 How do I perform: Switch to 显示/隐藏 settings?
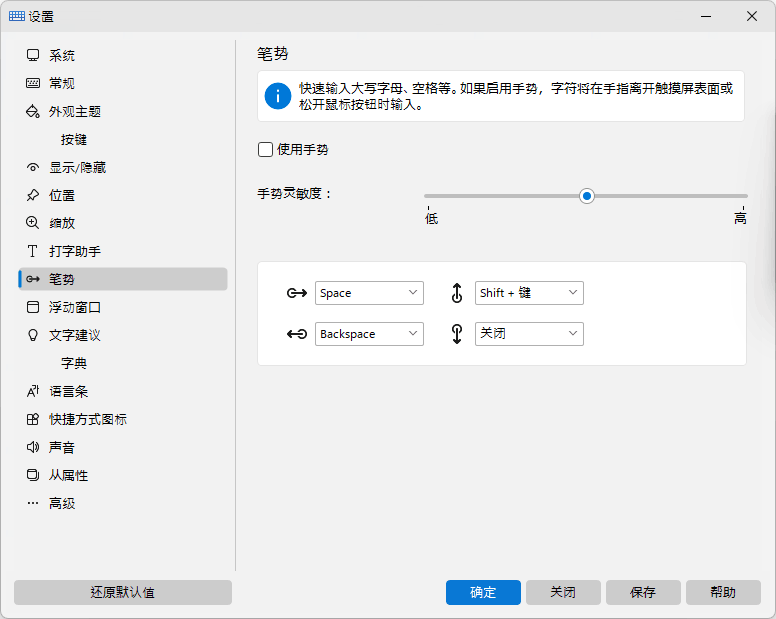coord(123,168)
